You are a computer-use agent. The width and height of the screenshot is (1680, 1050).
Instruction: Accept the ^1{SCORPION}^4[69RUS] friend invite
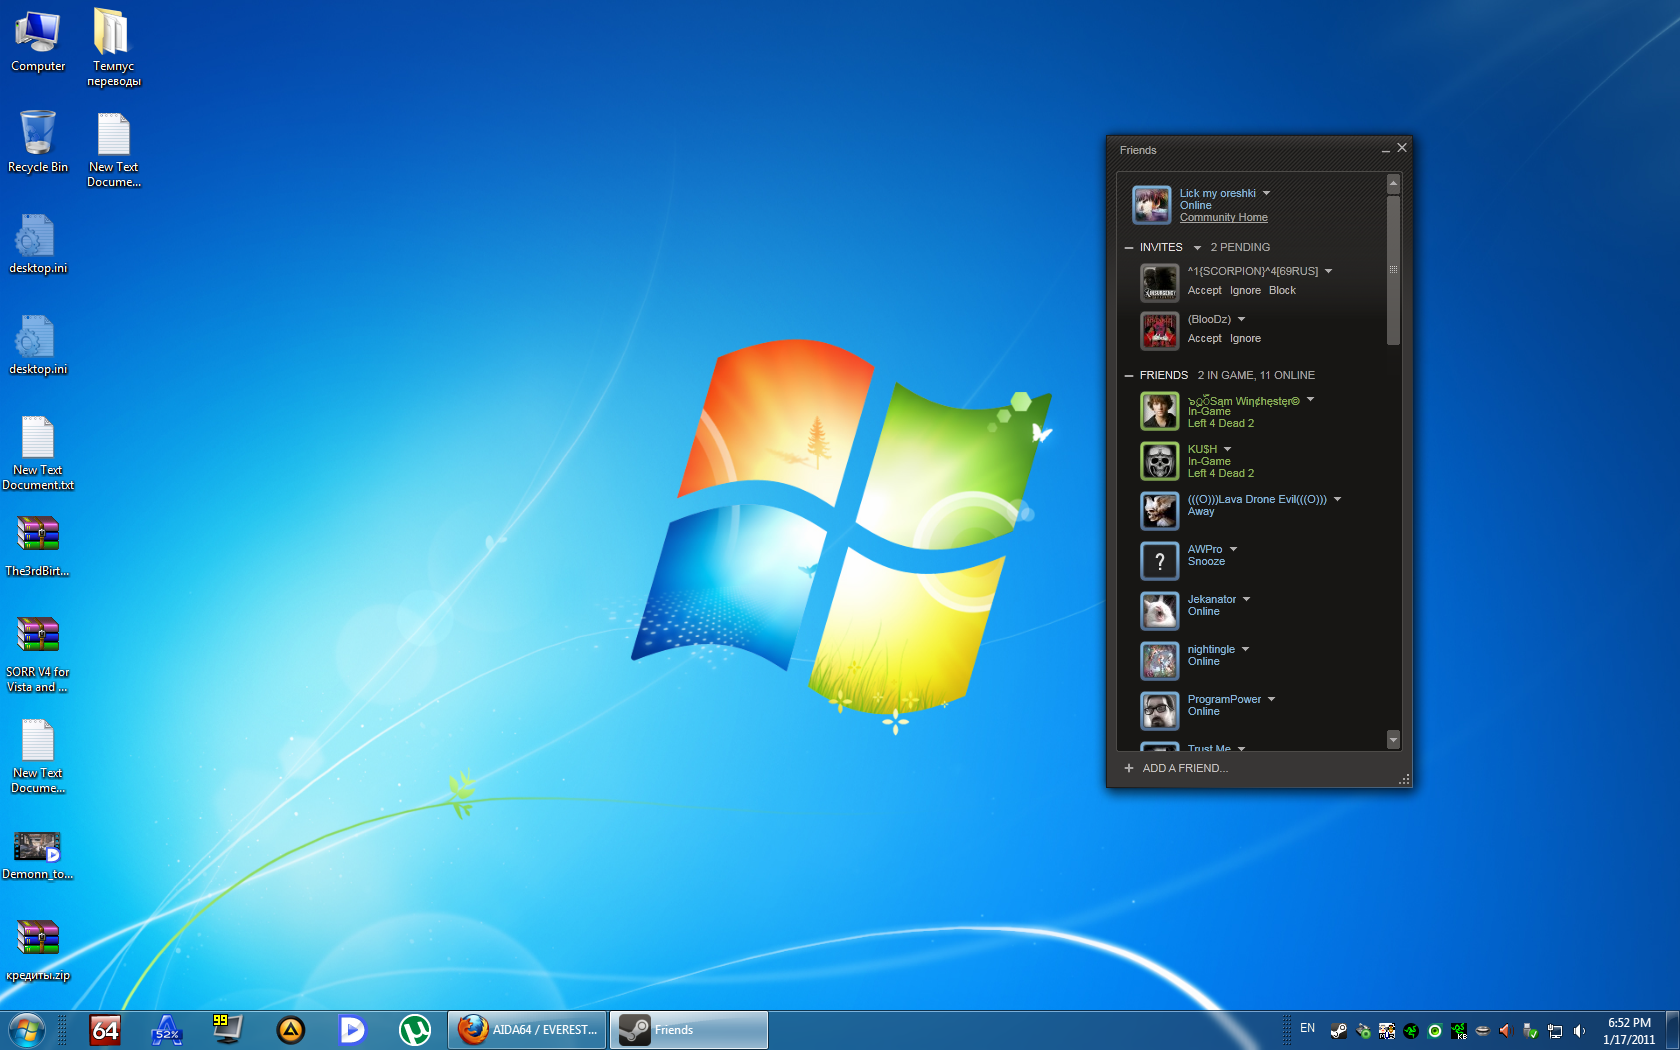tap(1204, 290)
